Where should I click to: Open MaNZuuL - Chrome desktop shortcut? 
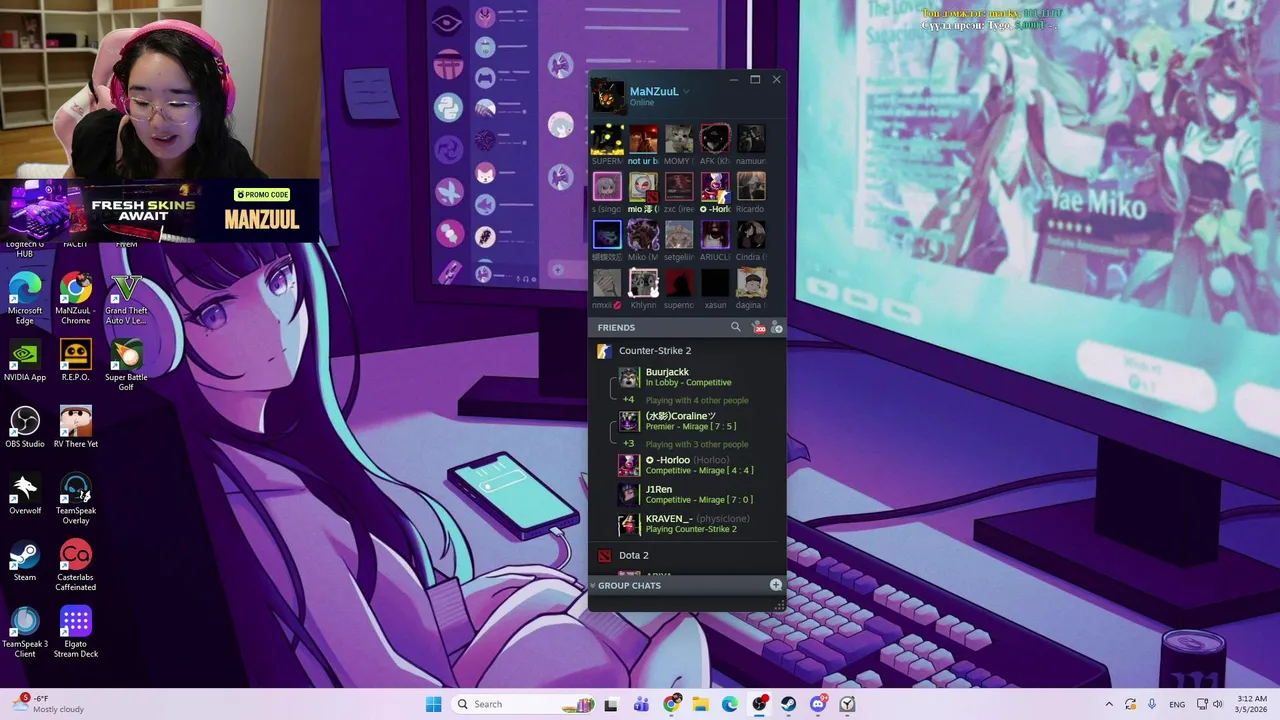point(75,298)
